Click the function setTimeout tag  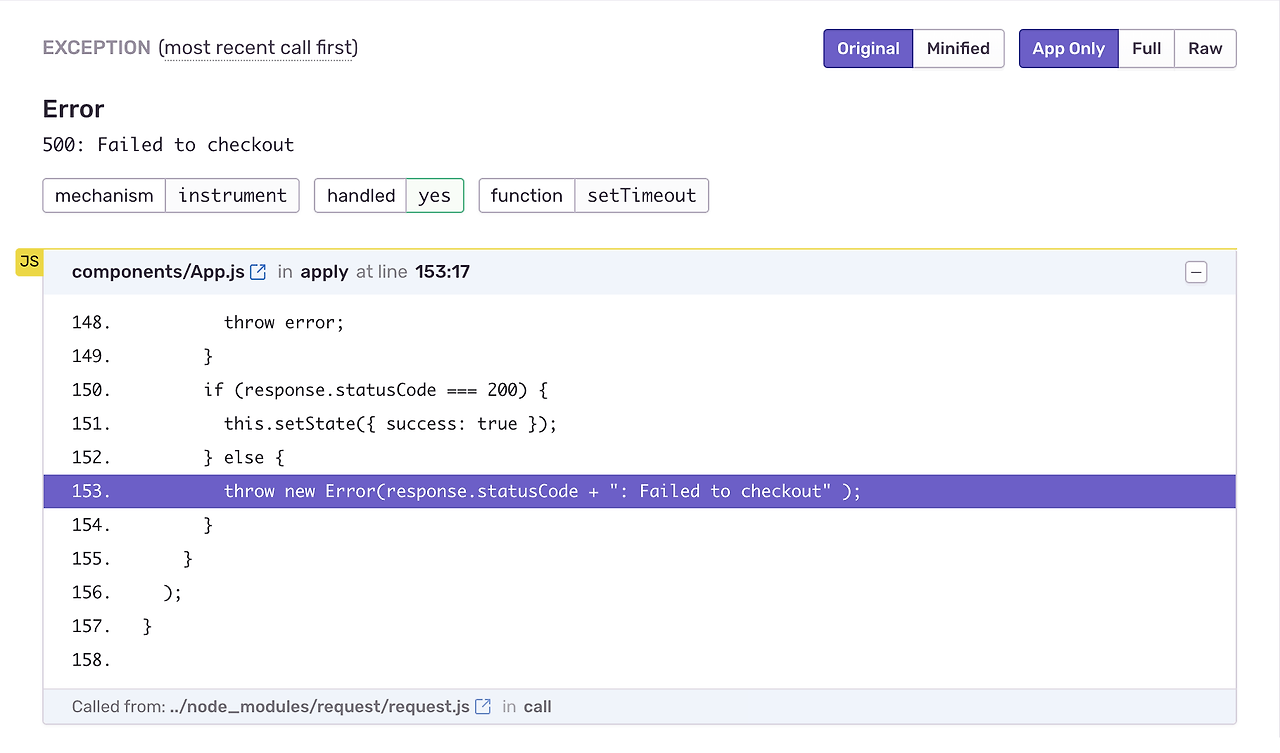point(593,196)
